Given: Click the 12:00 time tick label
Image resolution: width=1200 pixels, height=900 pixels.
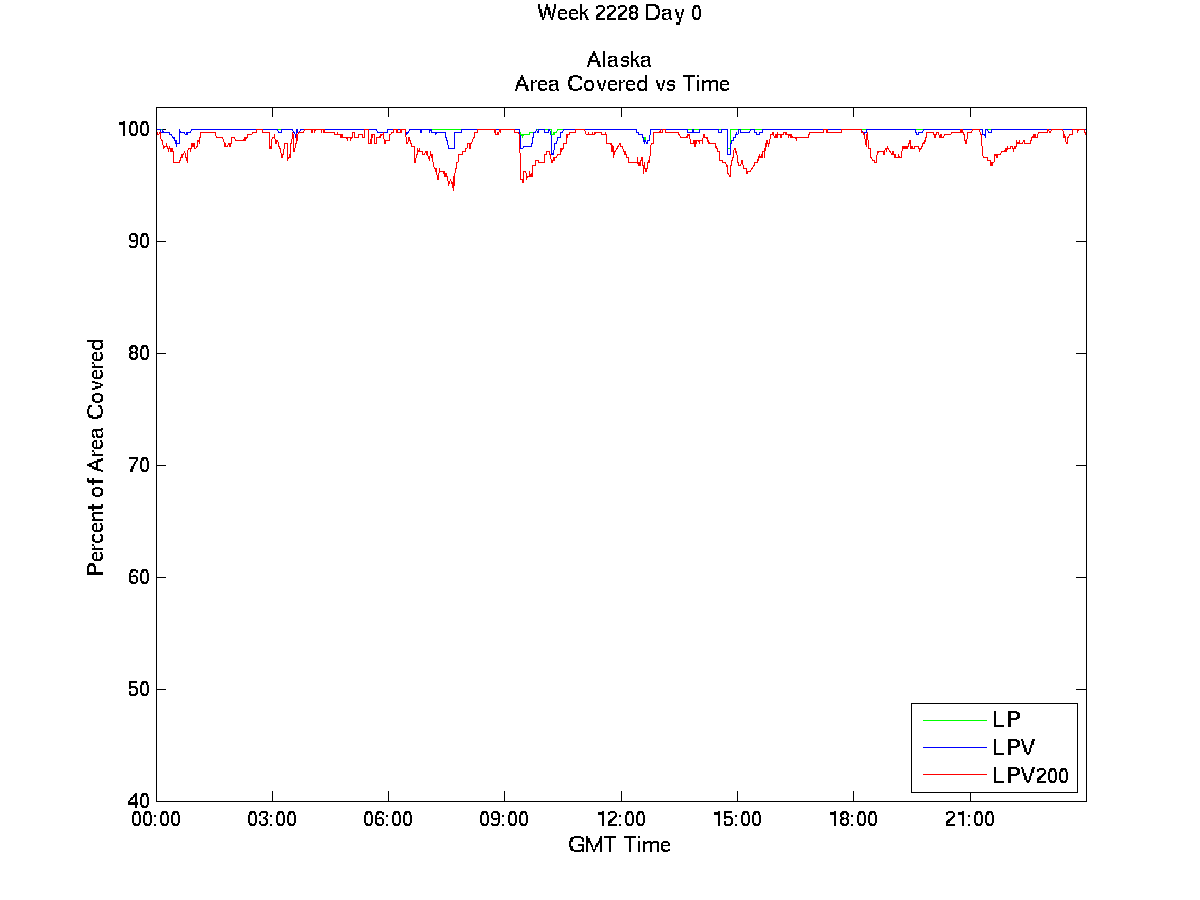Looking at the screenshot, I should click(621, 820).
